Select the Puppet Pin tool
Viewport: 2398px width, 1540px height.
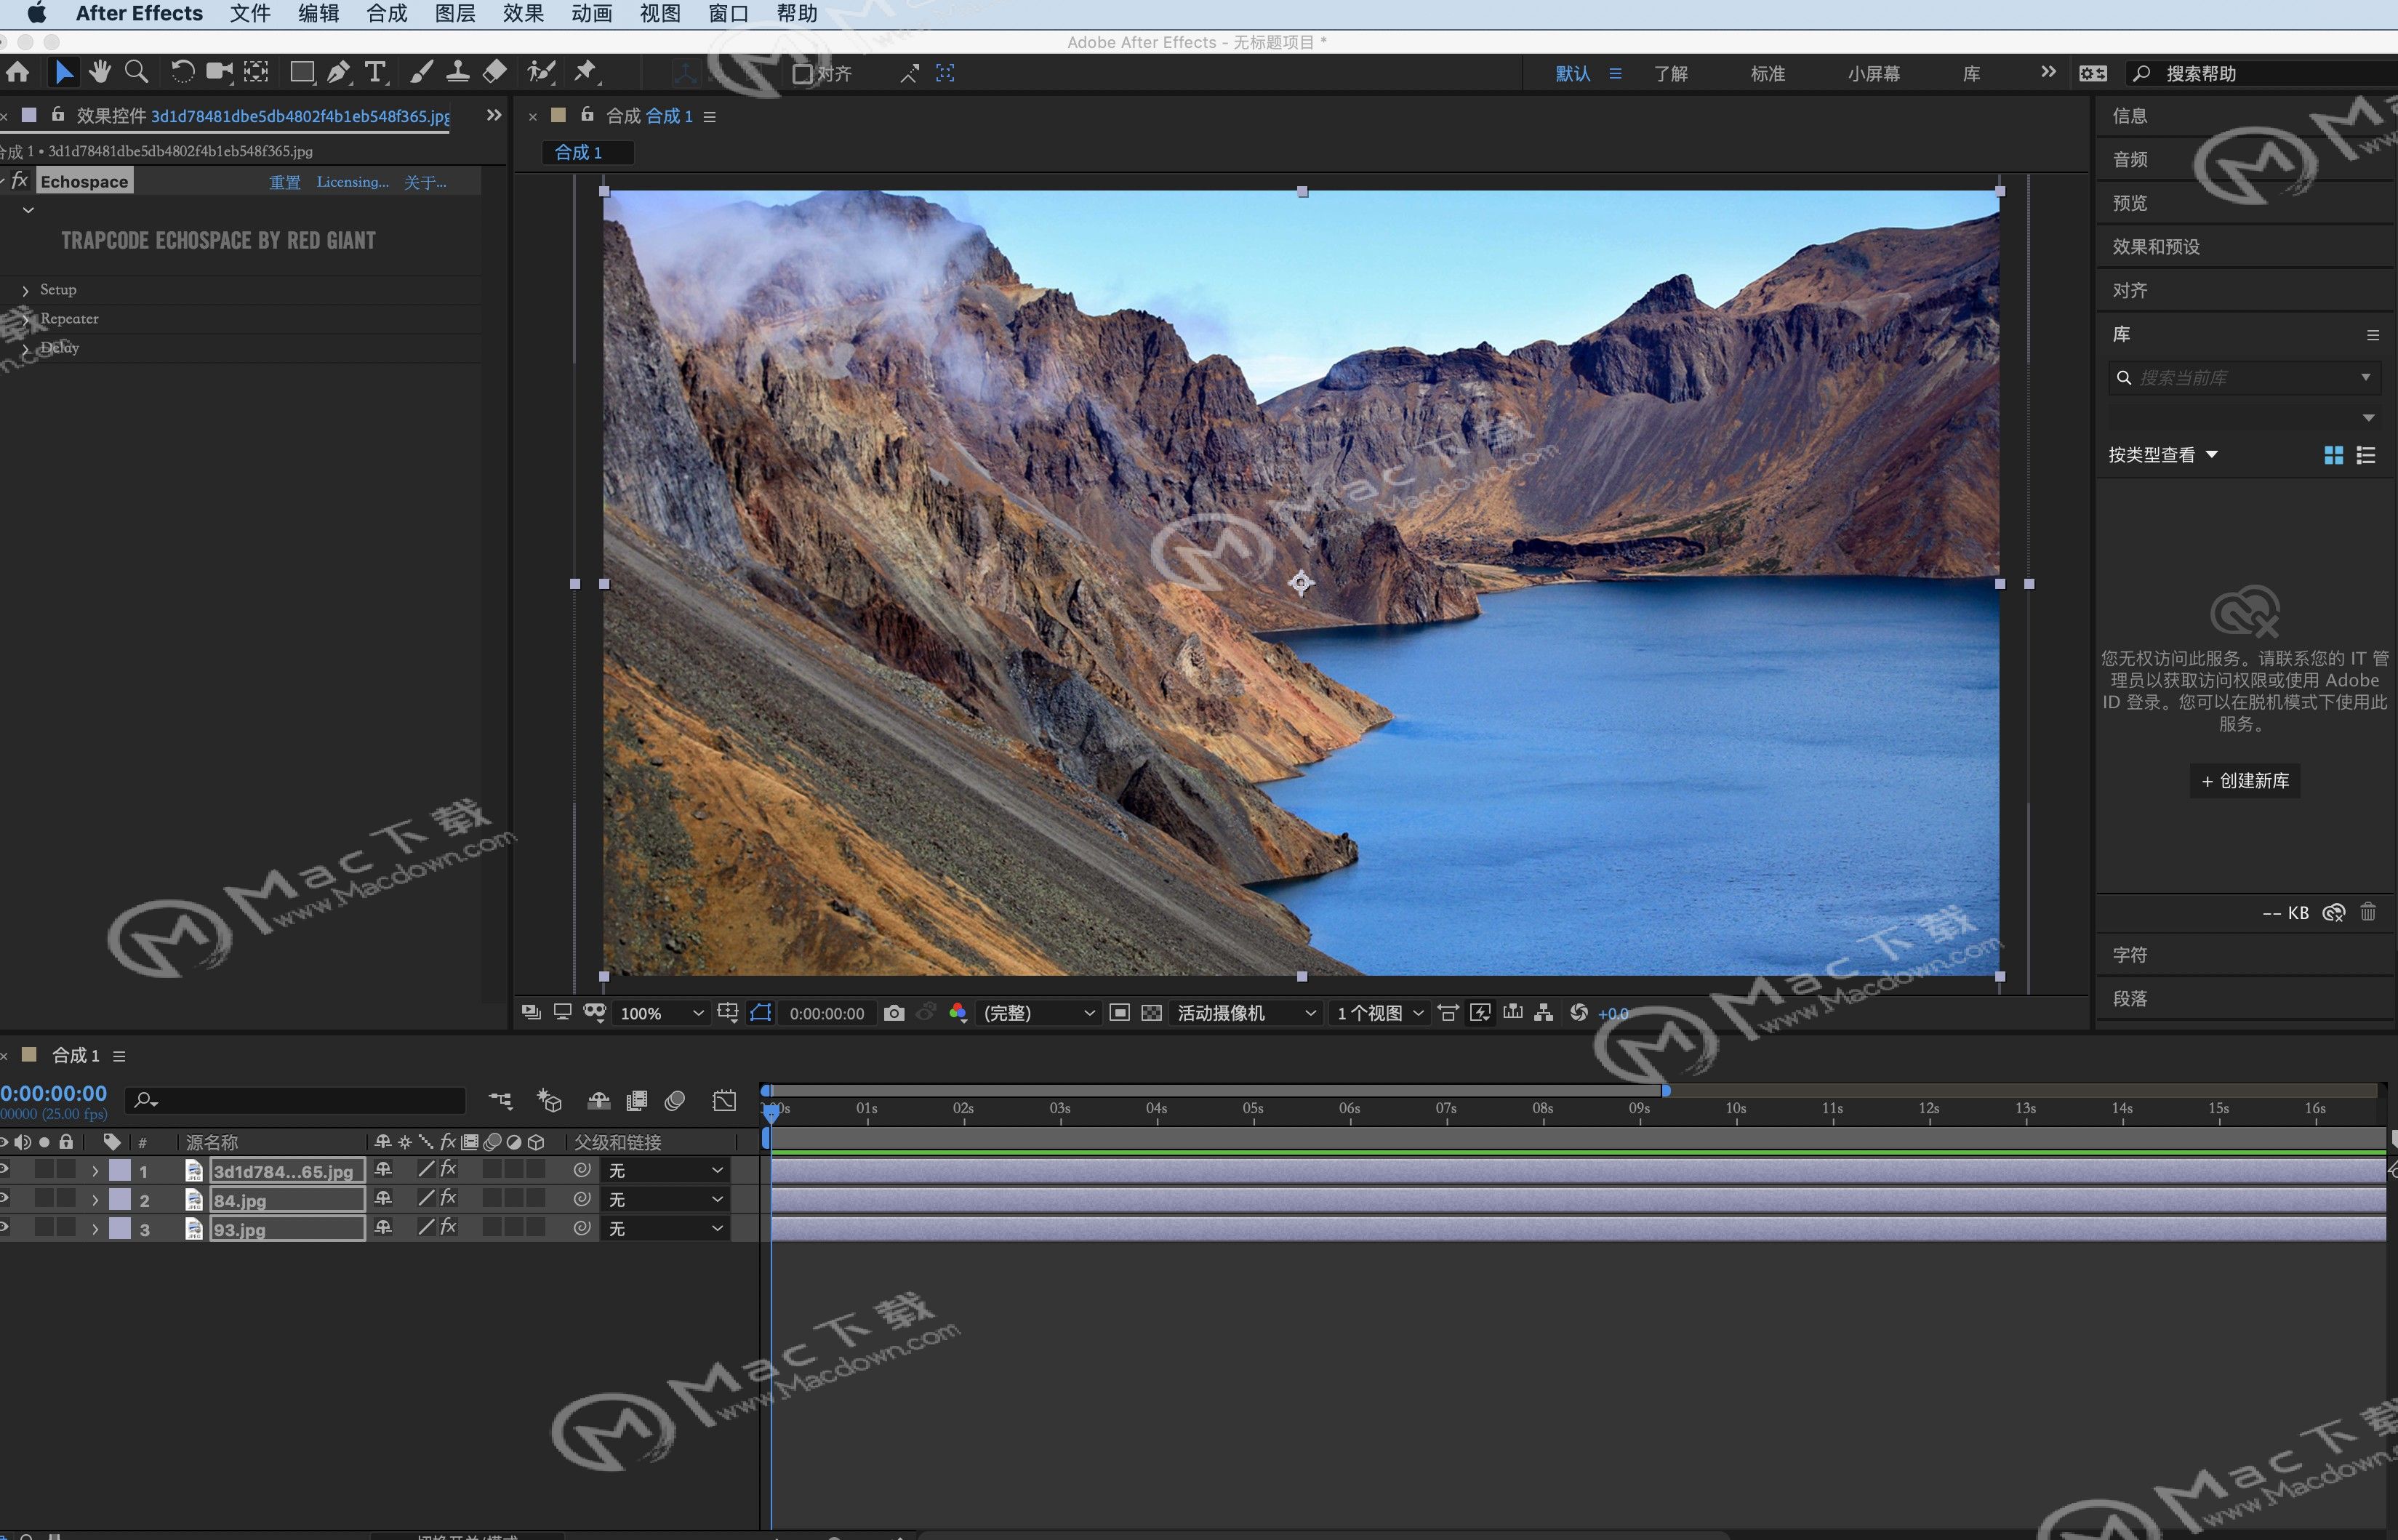(x=585, y=72)
